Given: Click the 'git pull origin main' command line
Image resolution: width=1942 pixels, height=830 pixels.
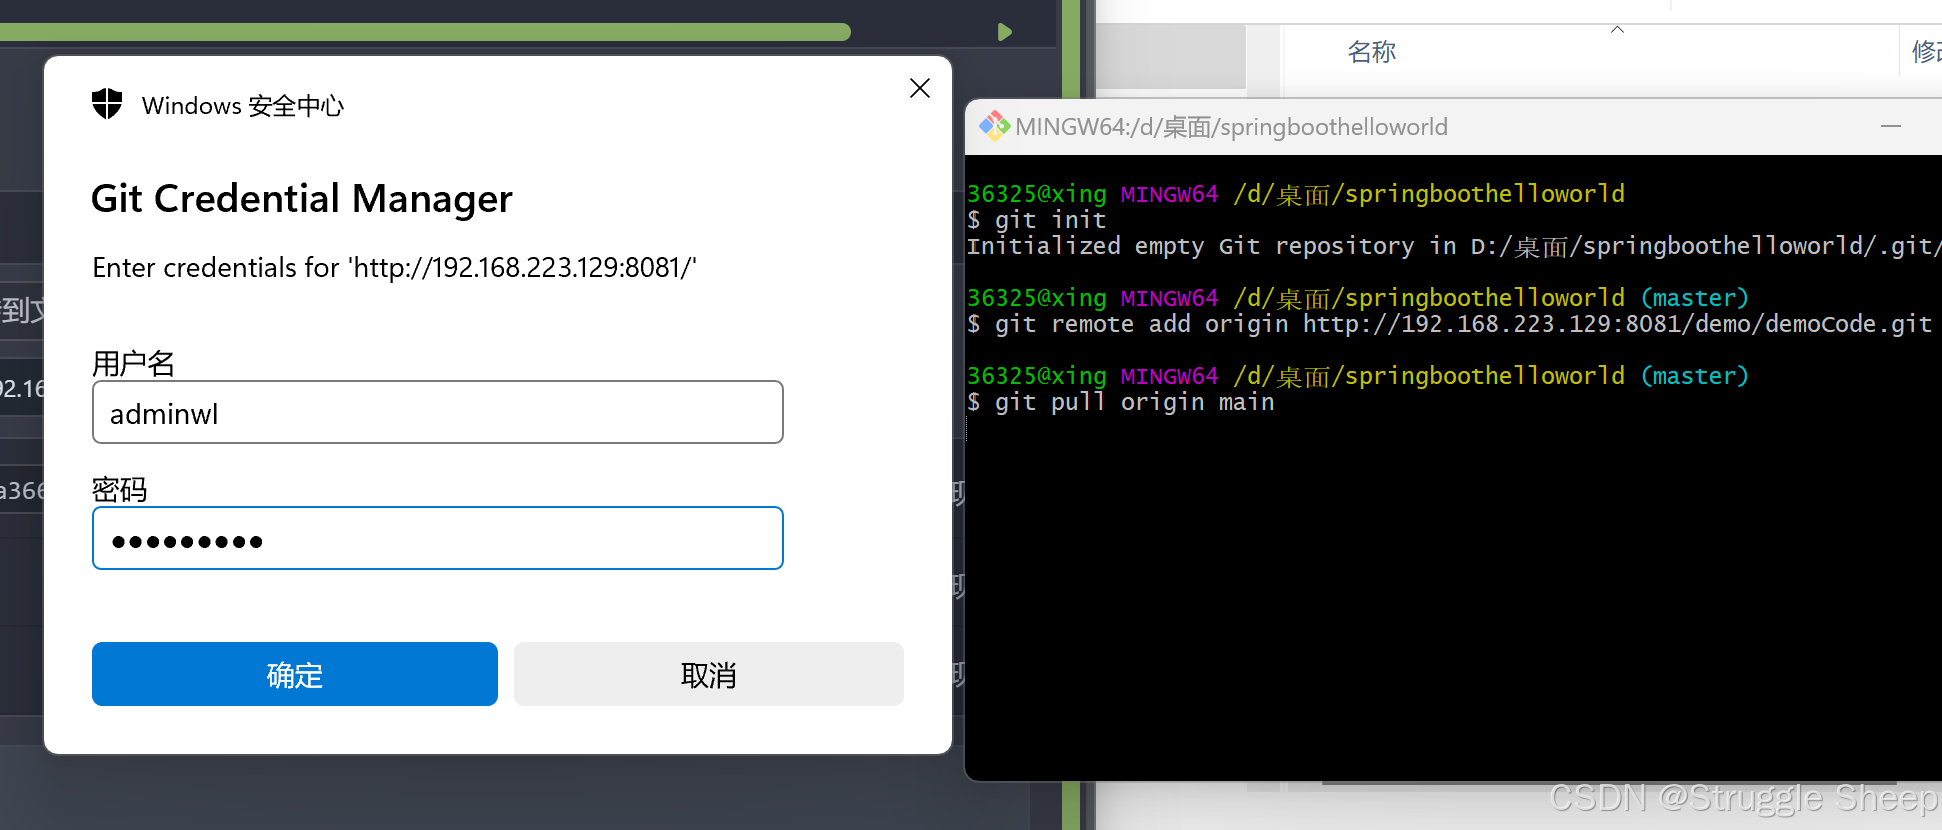Looking at the screenshot, I should (1121, 402).
